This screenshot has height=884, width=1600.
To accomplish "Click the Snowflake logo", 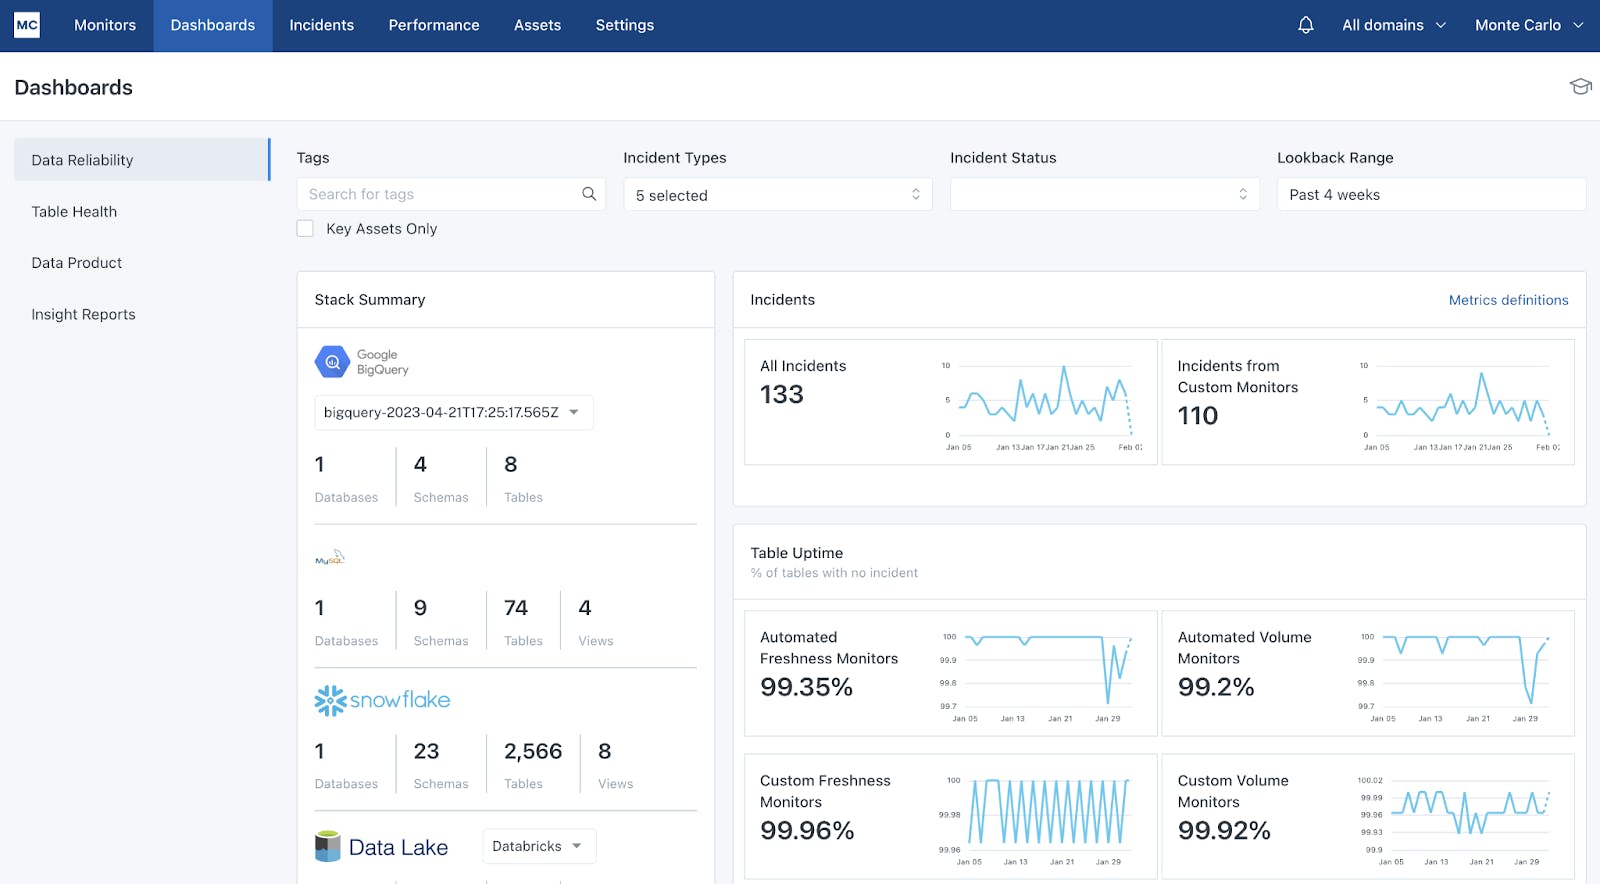I will [382, 700].
